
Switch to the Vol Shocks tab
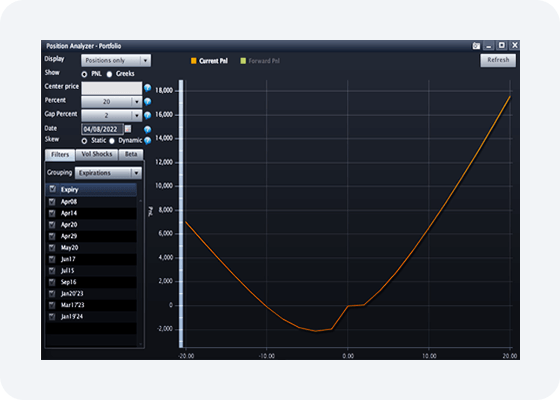point(97,154)
